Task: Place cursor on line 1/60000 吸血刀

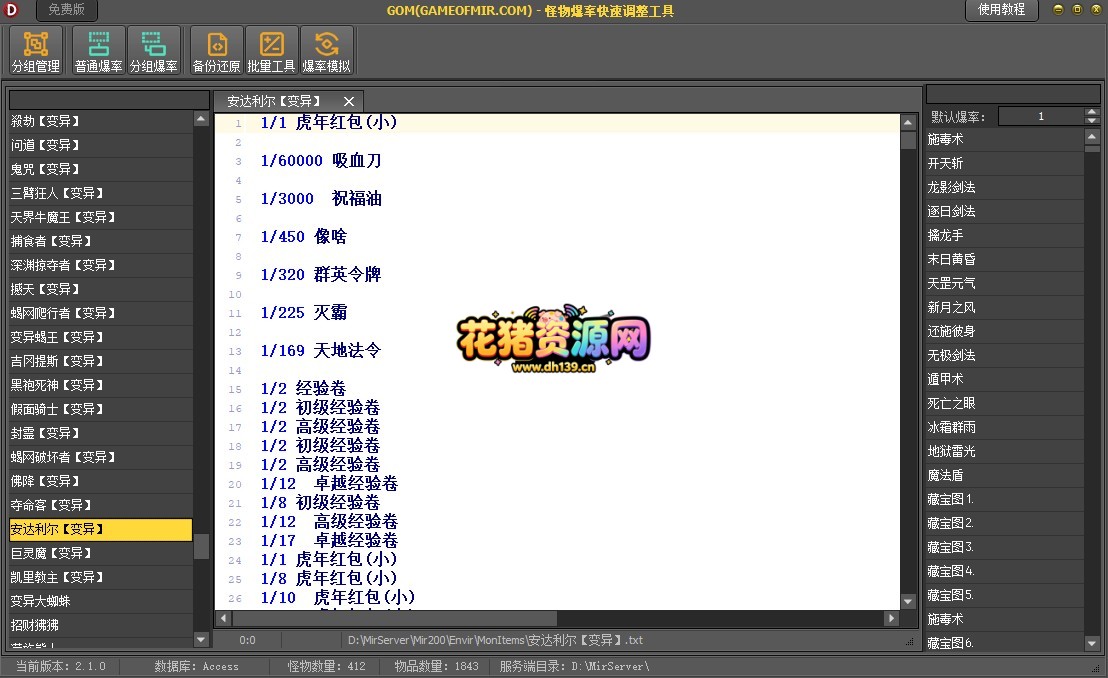Action: (x=321, y=161)
